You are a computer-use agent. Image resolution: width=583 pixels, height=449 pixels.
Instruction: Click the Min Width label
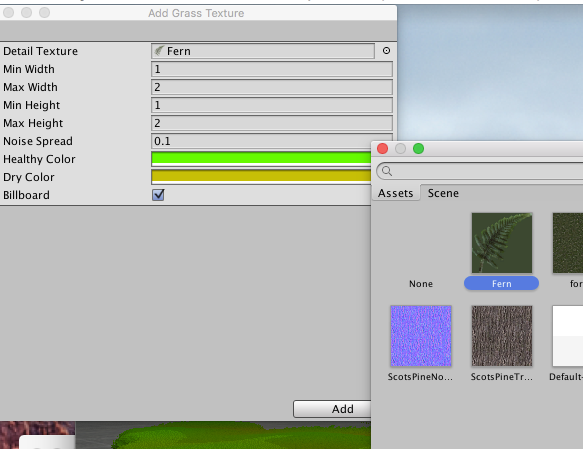(29, 69)
